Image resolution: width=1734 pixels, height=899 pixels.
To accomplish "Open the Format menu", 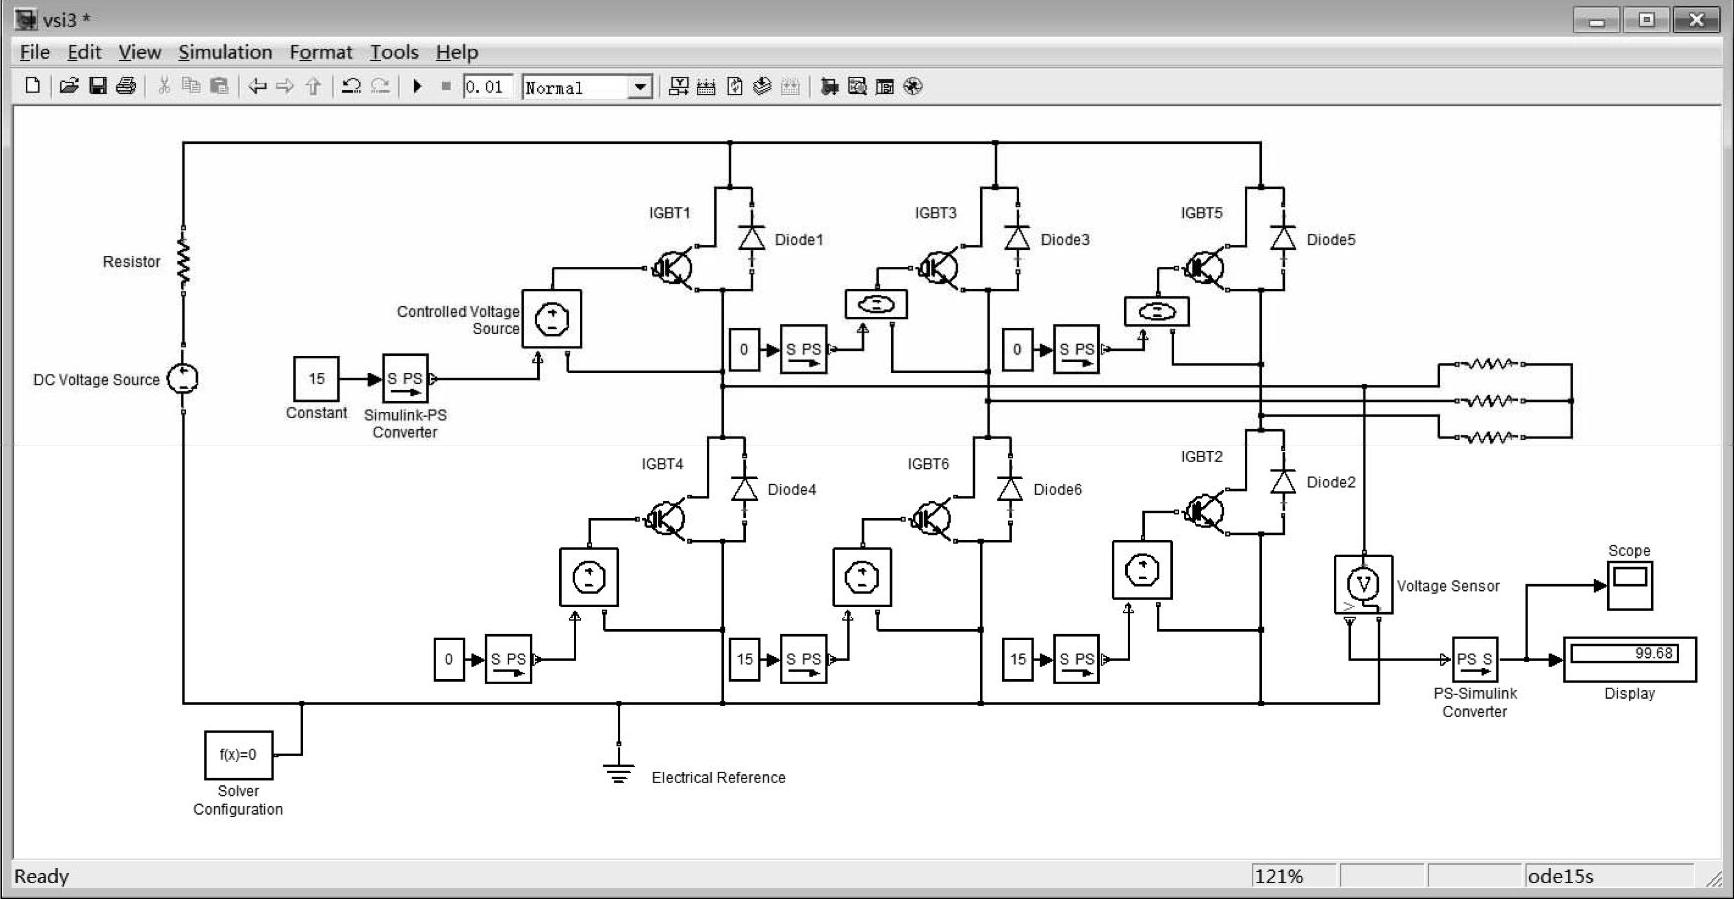I will [321, 52].
